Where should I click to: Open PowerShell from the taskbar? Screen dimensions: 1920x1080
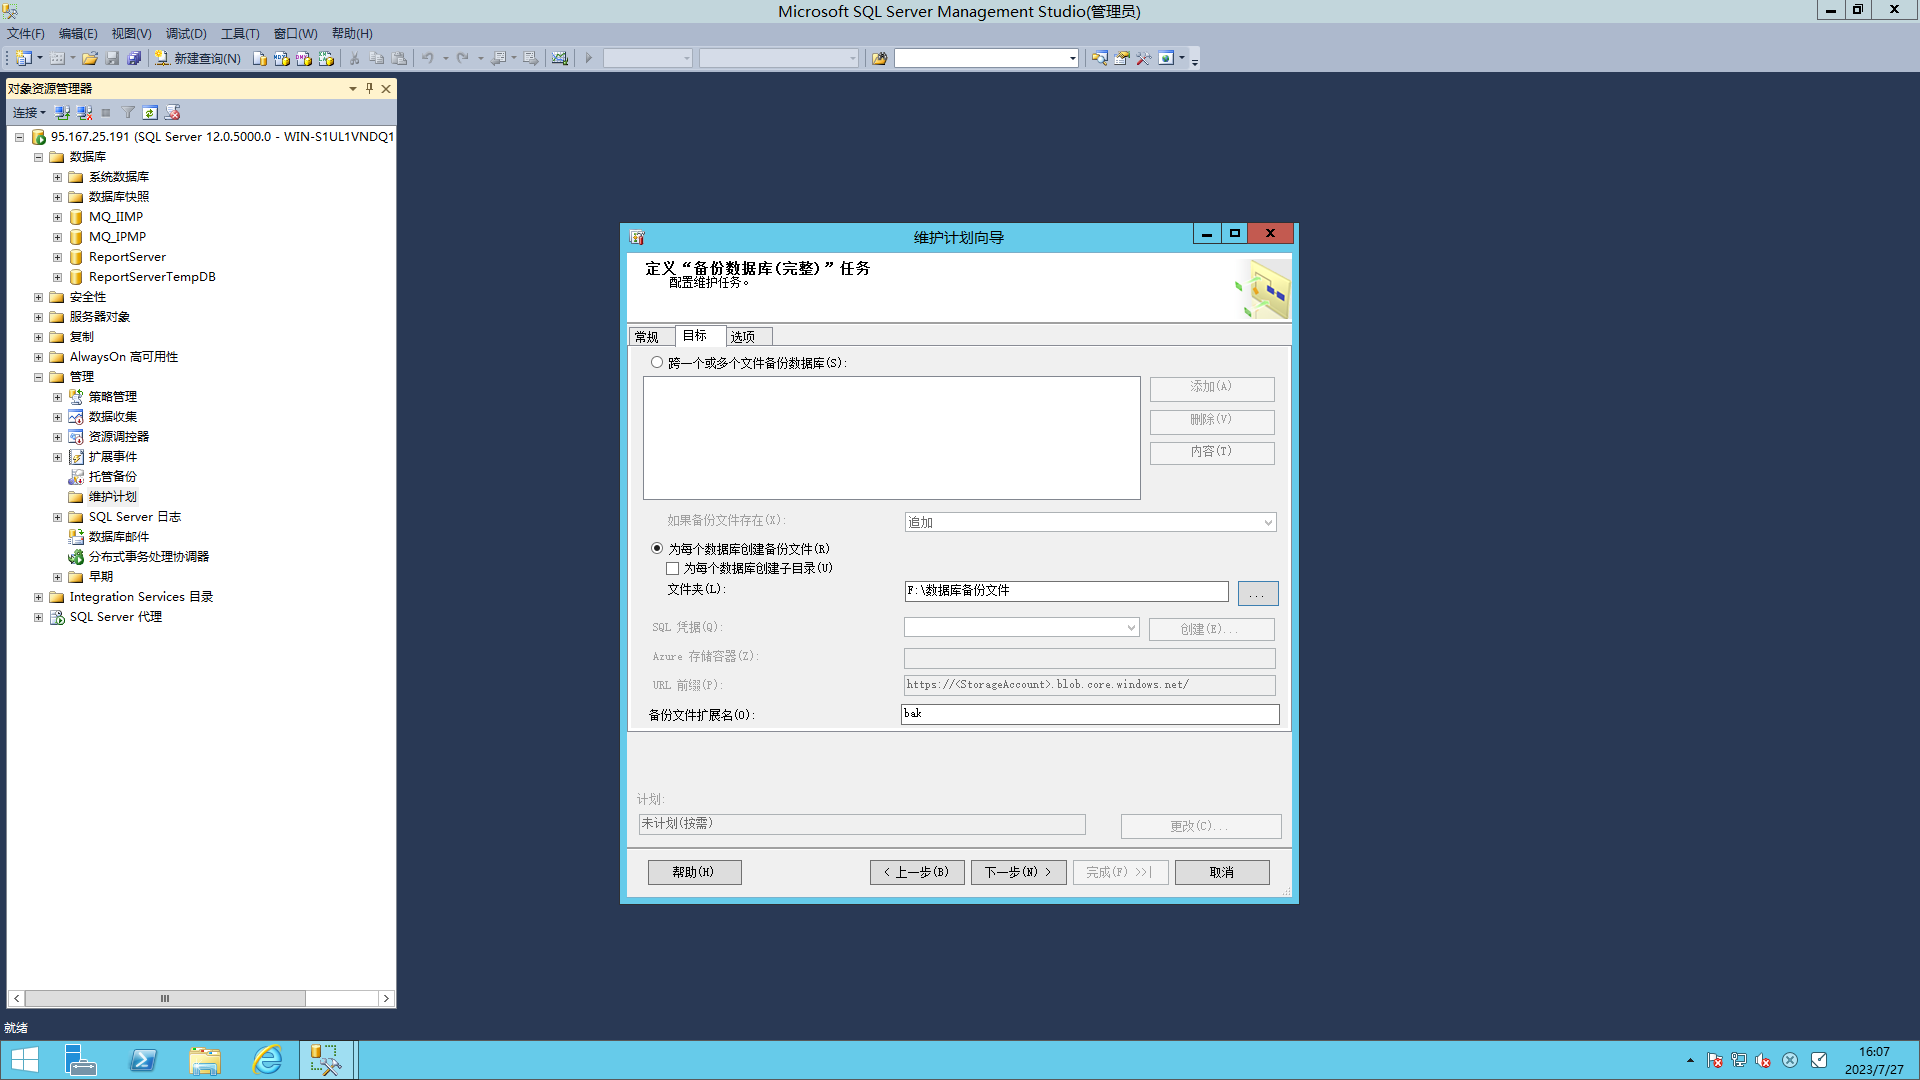coord(143,1060)
